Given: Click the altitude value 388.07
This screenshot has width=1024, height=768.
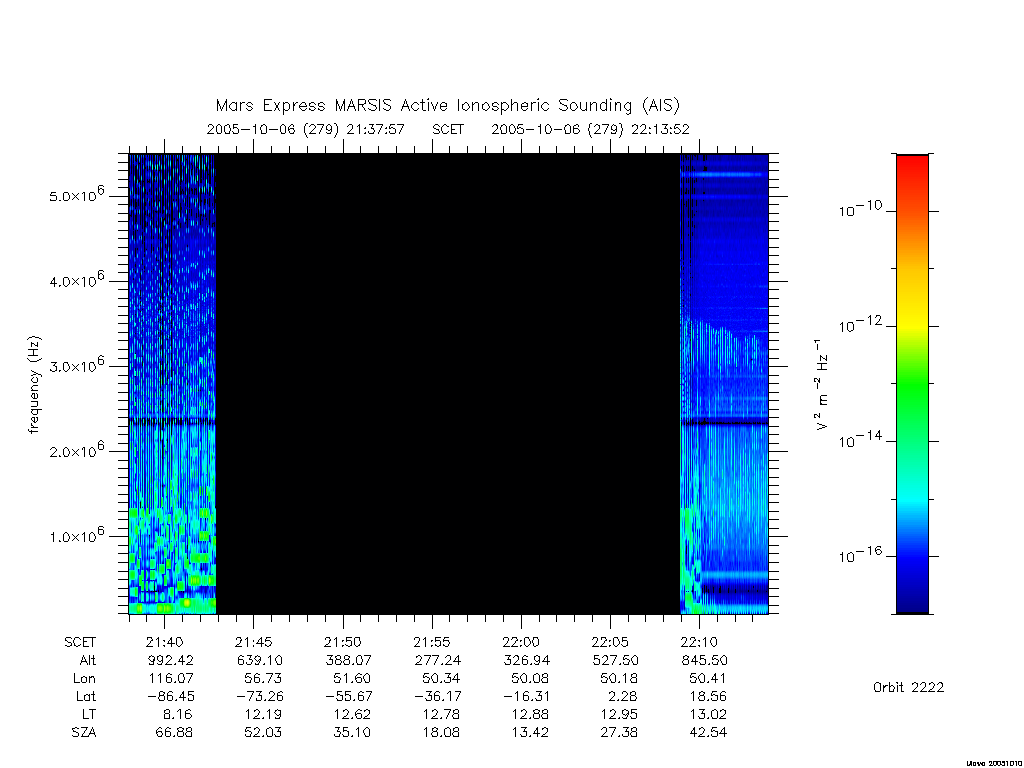Looking at the screenshot, I should [349, 660].
